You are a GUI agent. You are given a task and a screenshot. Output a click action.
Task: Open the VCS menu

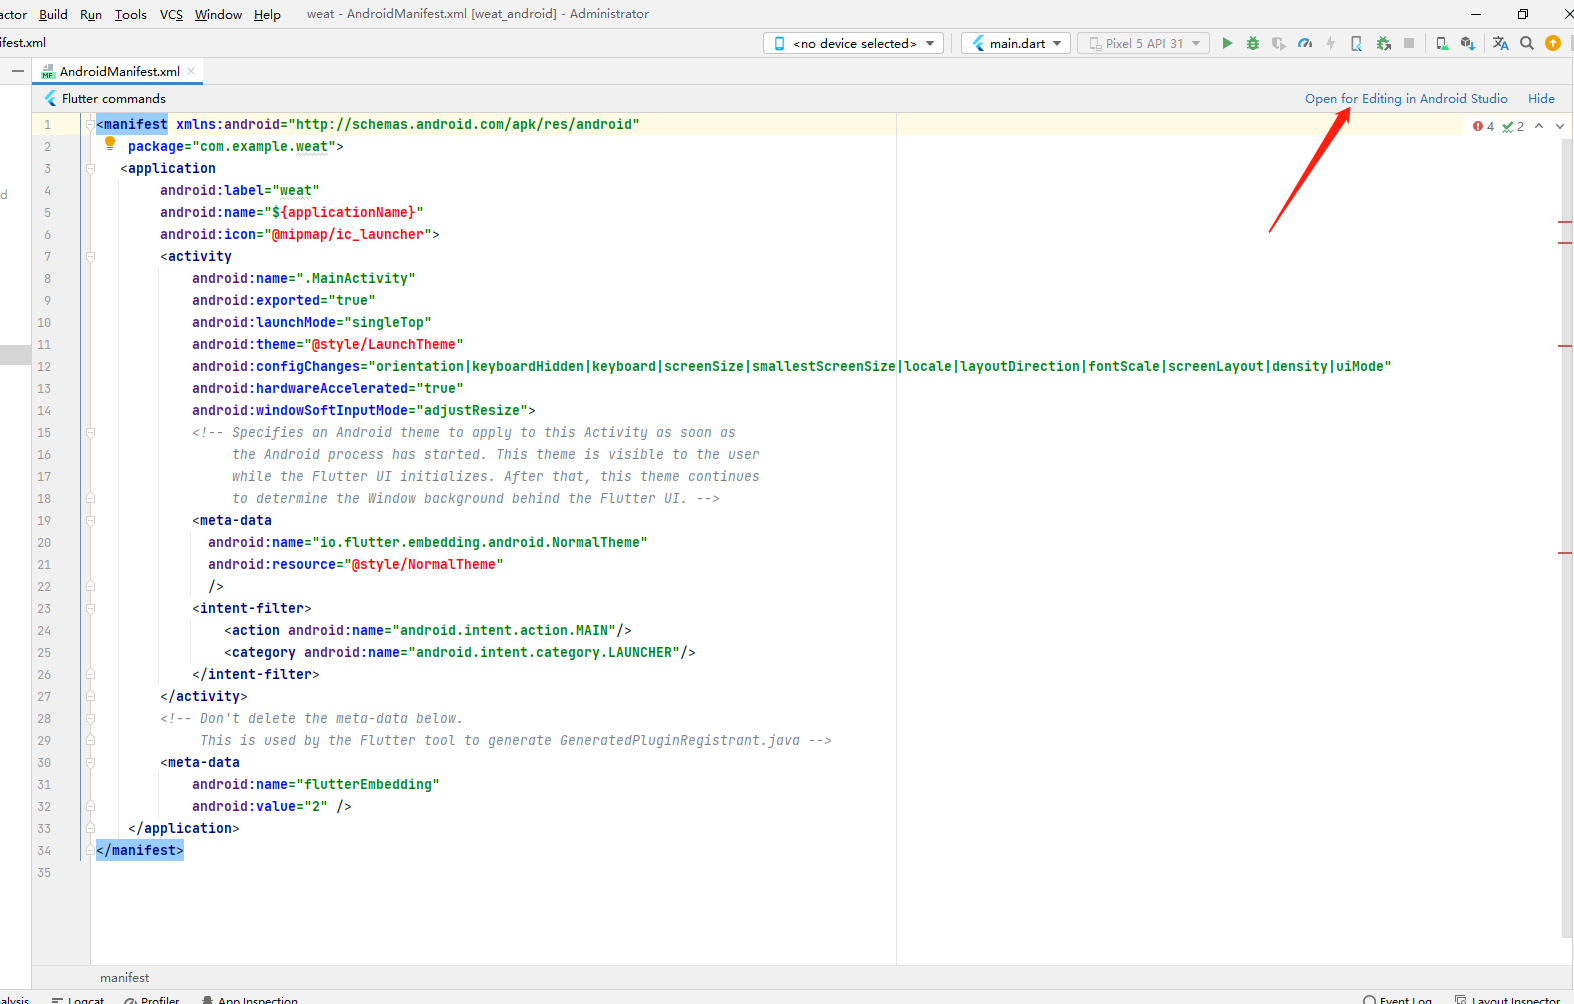click(171, 14)
